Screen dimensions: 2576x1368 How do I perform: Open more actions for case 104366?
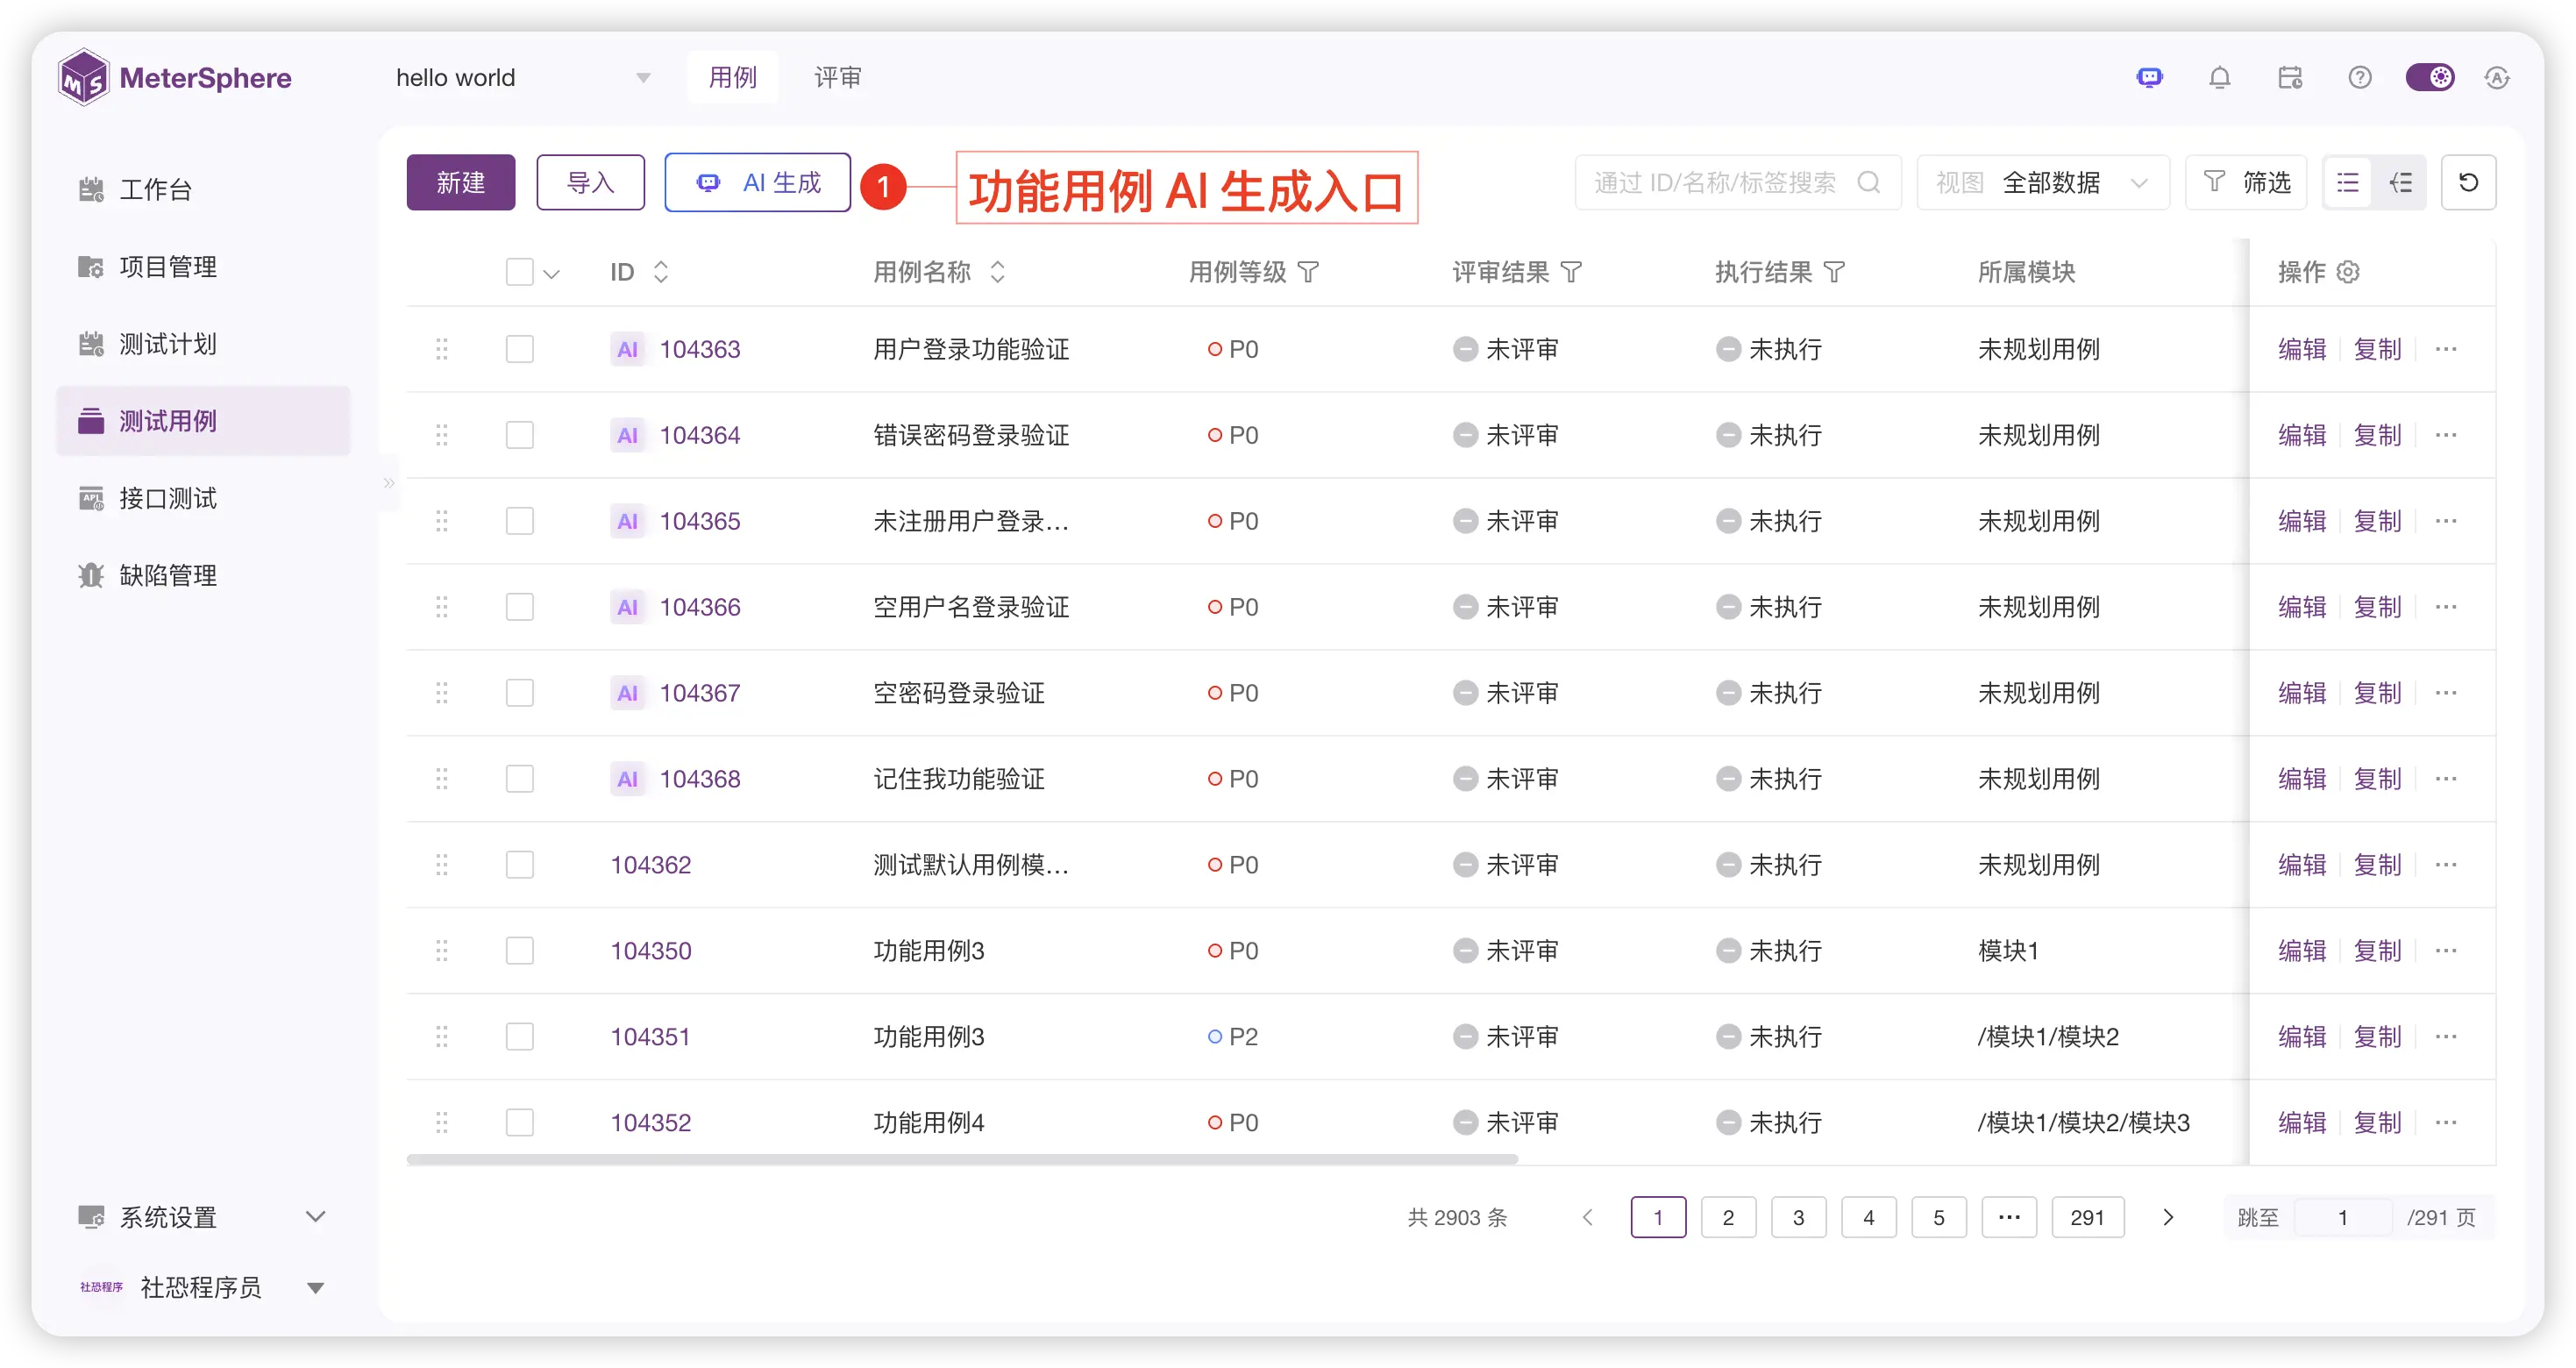click(x=2446, y=607)
